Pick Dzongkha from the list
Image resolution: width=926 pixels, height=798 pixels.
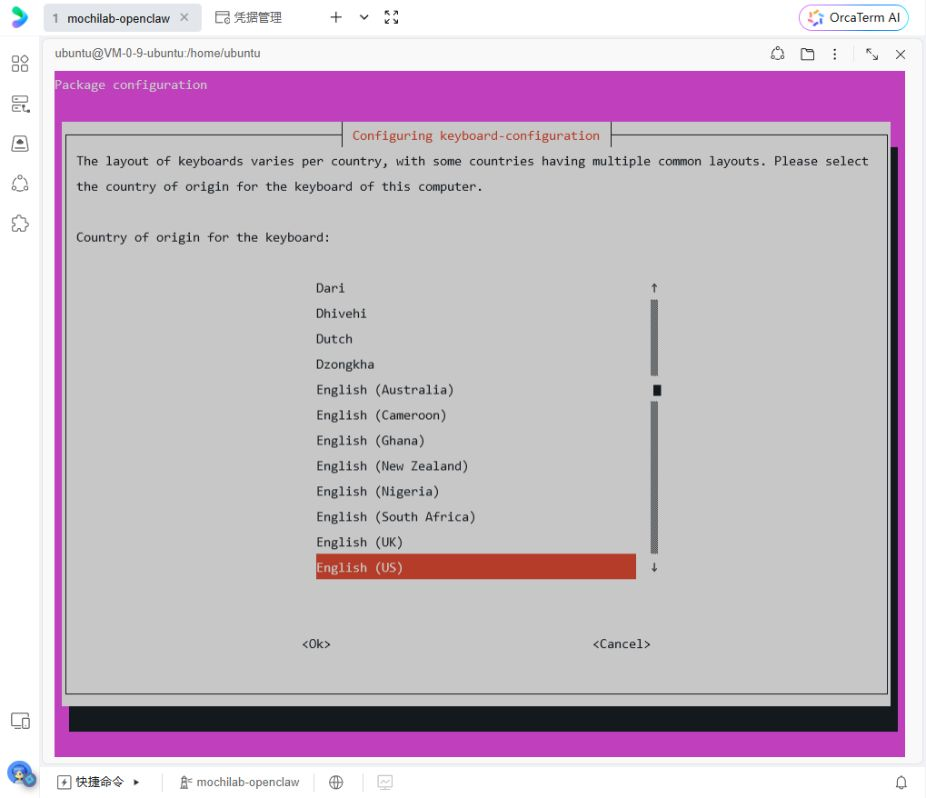[x=475, y=364]
